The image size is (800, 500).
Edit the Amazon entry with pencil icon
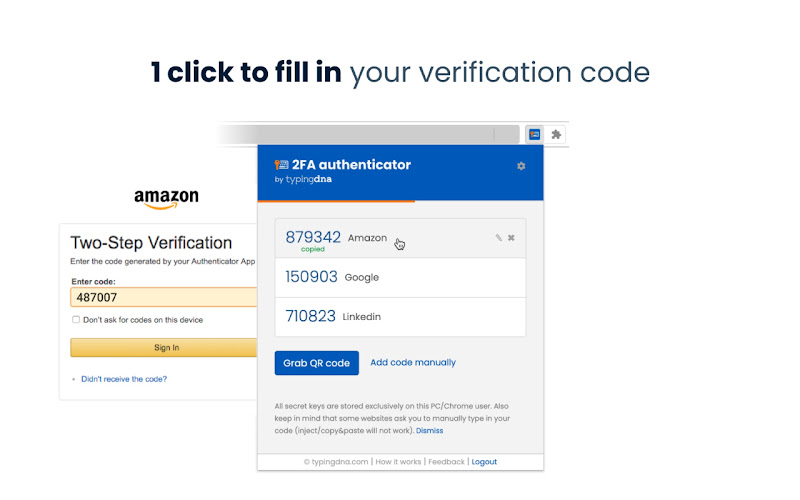pos(498,238)
